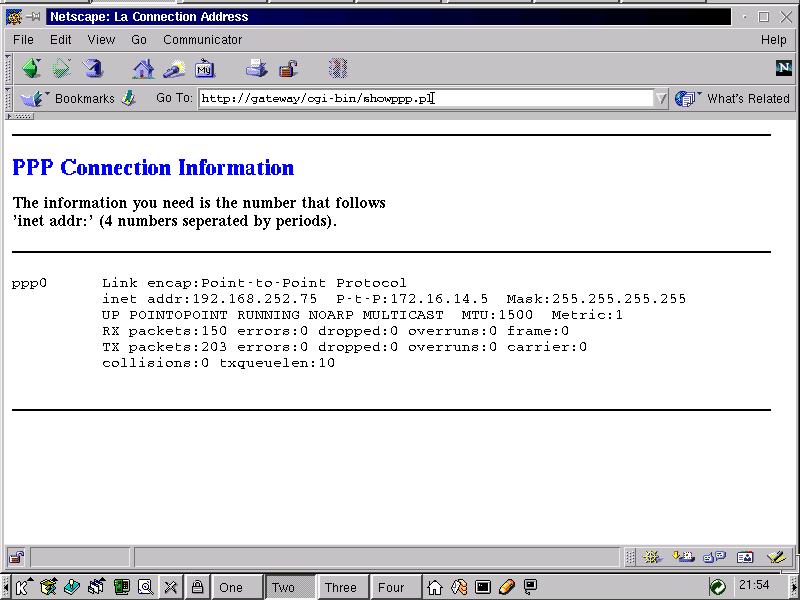Click the panel lock screen icon

point(198,587)
